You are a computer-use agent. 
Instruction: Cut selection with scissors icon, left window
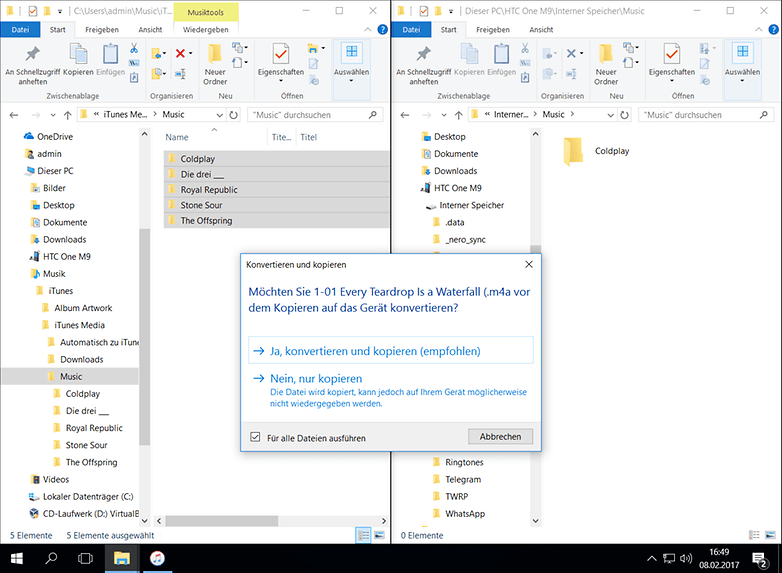coord(134,48)
